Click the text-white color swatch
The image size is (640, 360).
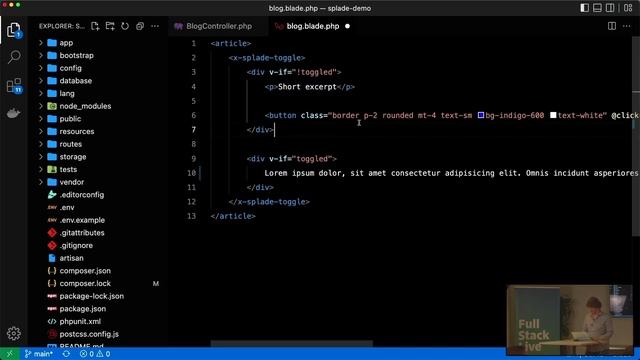point(553,116)
